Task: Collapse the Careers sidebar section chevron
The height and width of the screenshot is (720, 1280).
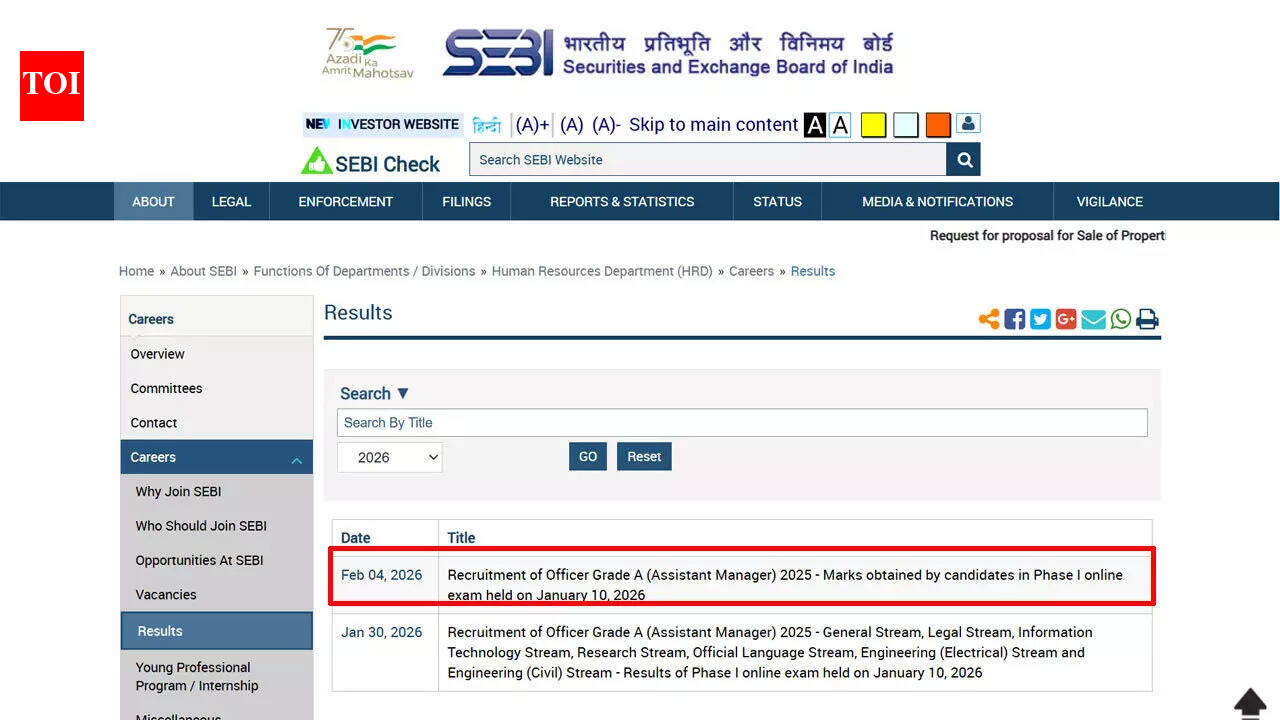Action: pyautogui.click(x=297, y=459)
